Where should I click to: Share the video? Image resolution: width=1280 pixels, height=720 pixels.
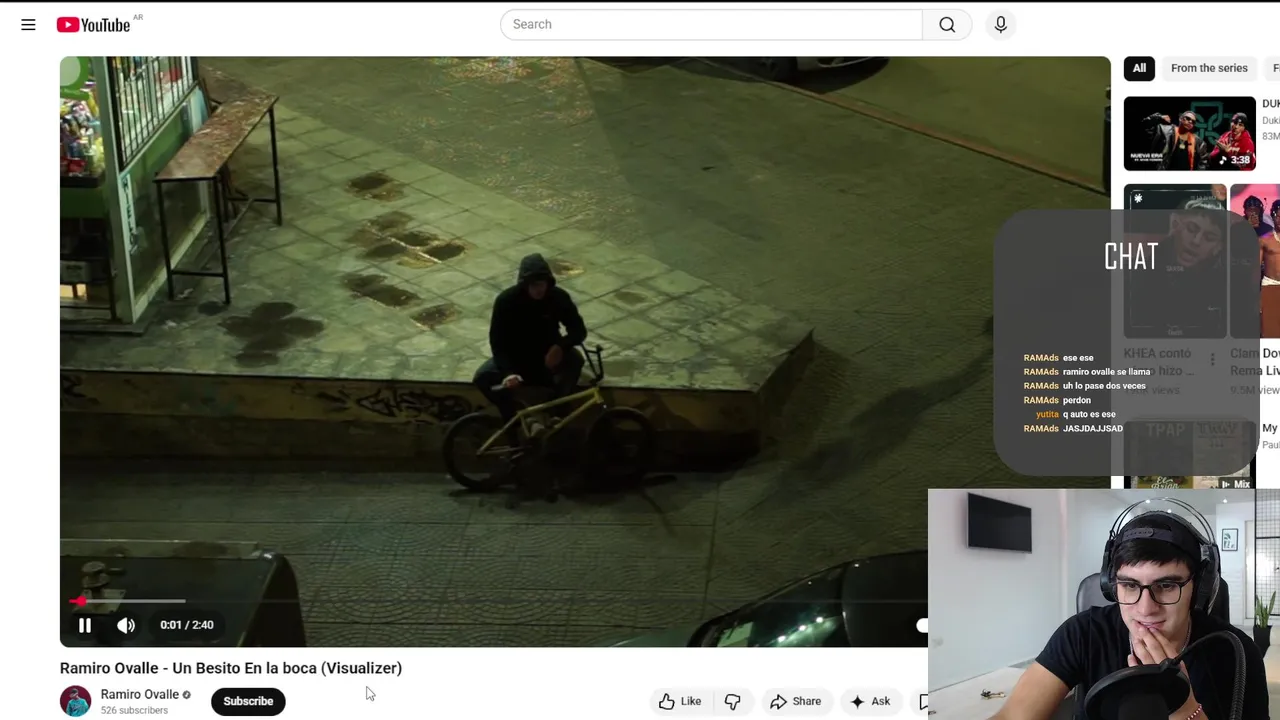(x=796, y=701)
